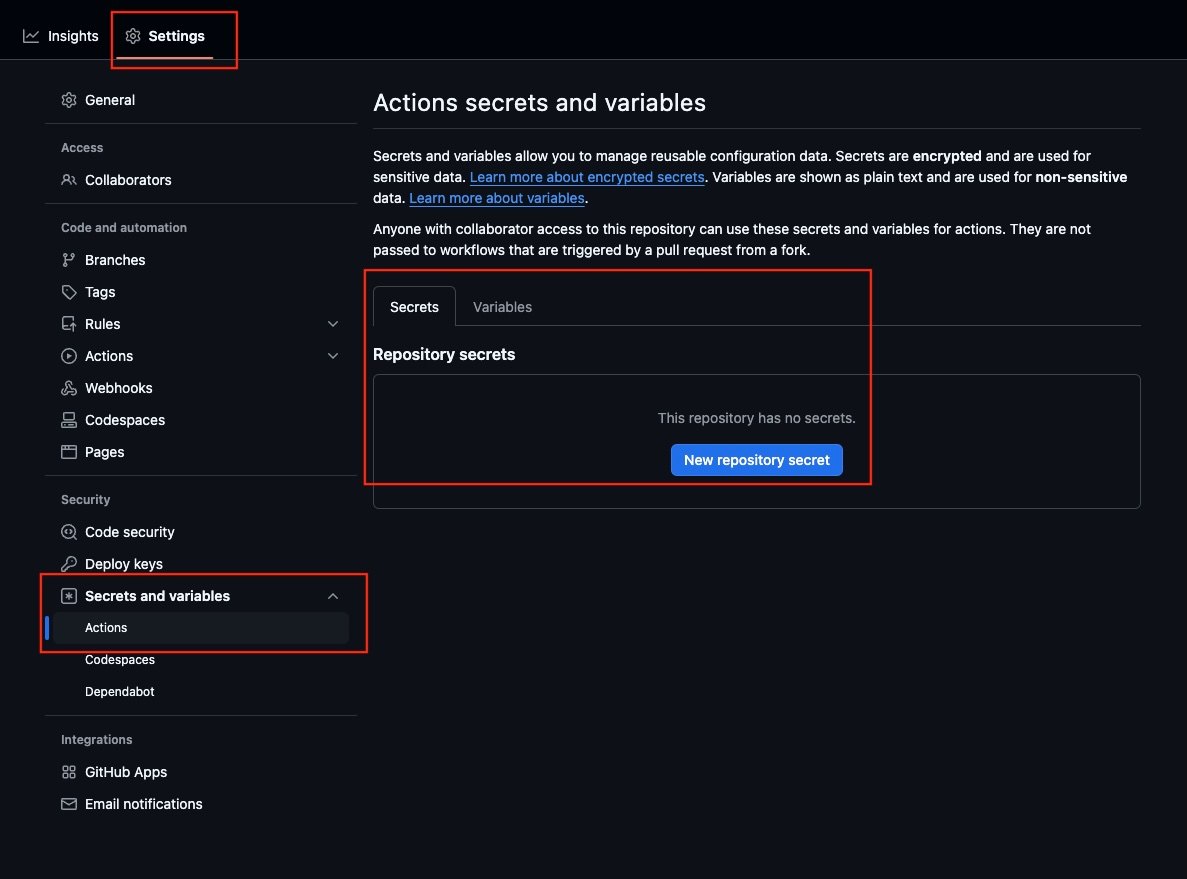Go to Codespaces under Secrets and variables
Screen dimensions: 1187x879
[x=120, y=660]
